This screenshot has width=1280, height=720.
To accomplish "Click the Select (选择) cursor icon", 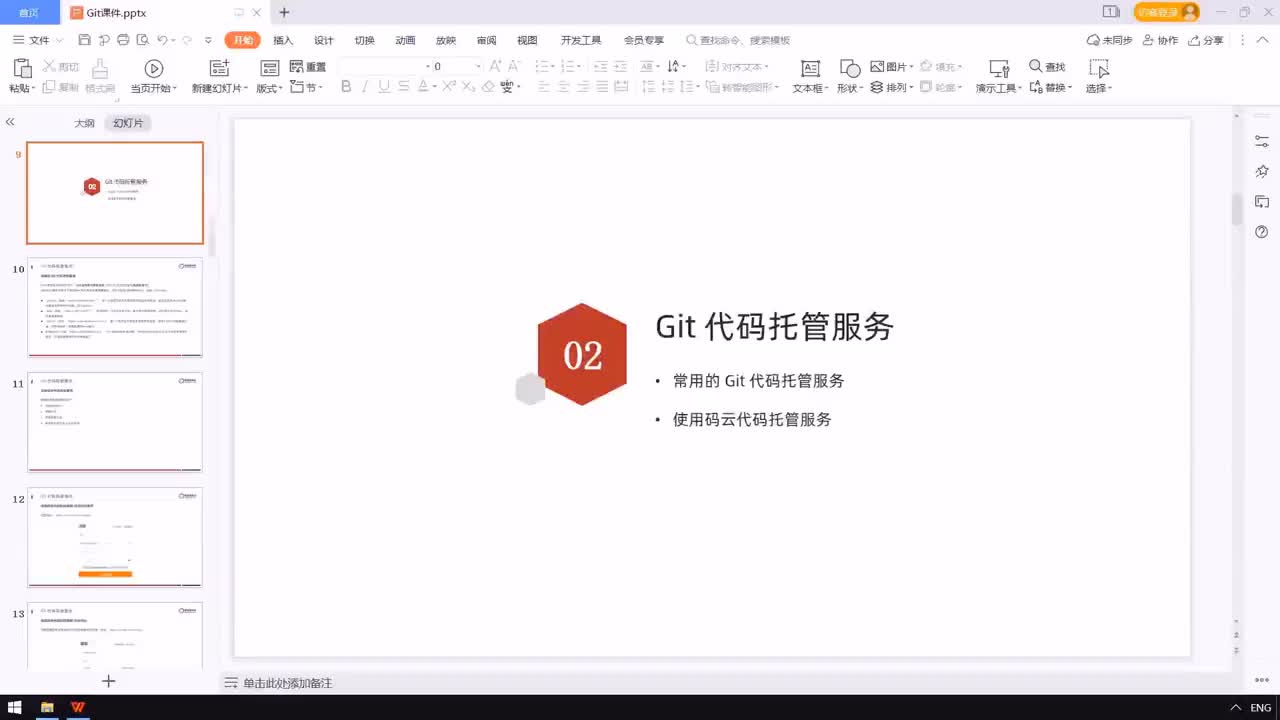I will coord(1099,68).
